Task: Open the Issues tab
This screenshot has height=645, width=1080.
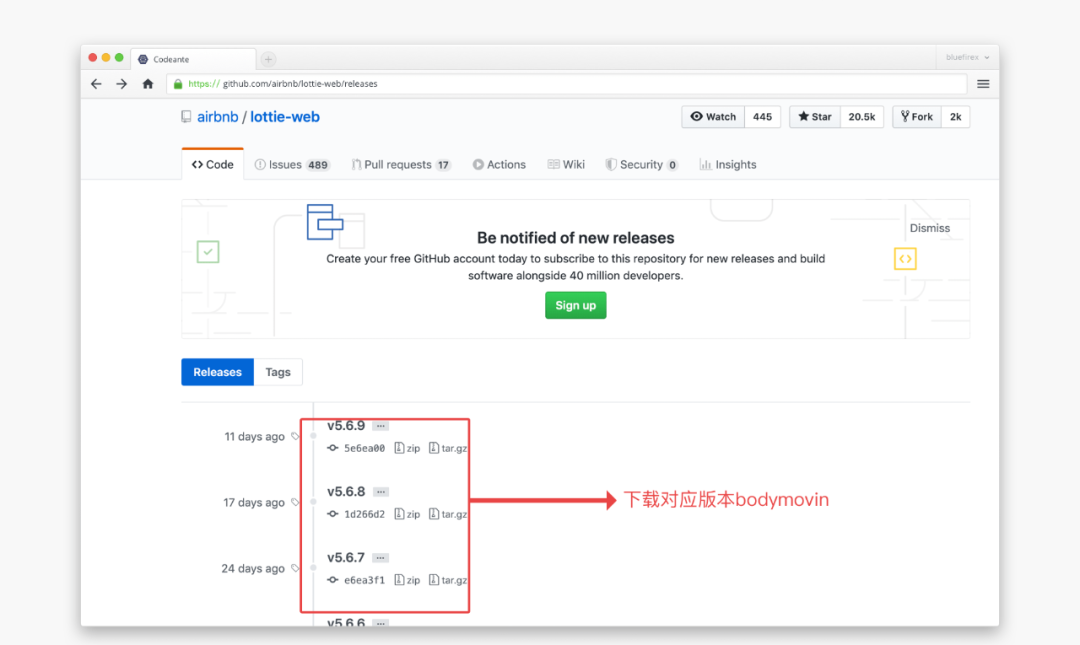Action: point(292,165)
